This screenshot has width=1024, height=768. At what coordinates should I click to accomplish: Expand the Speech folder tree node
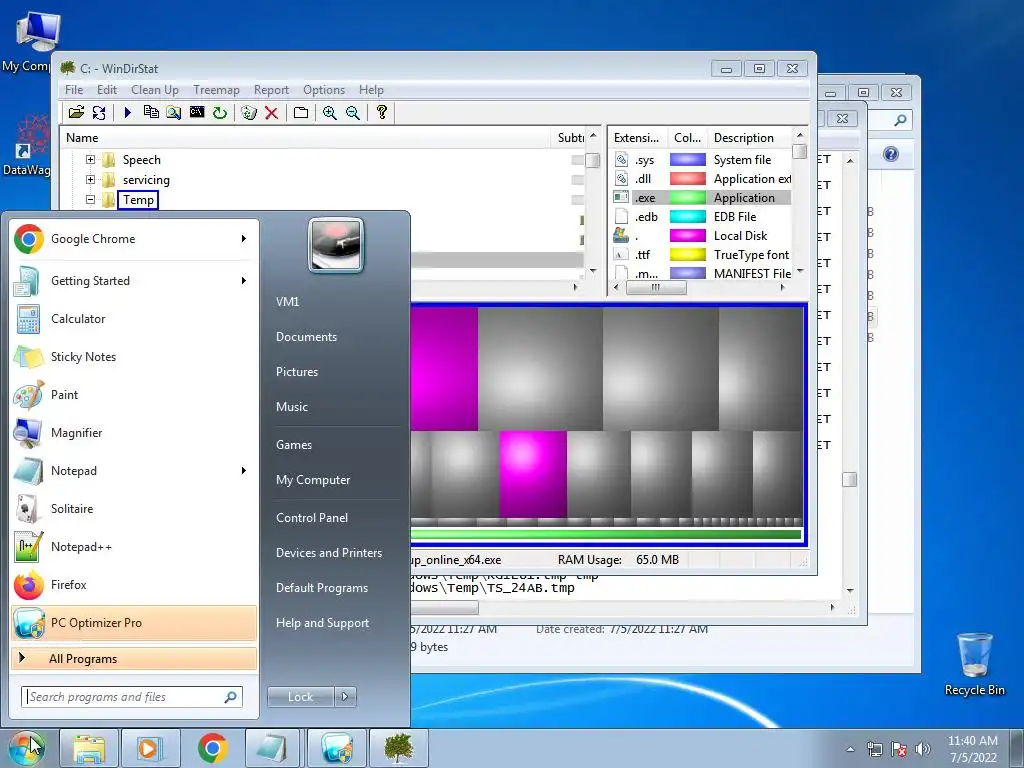click(91, 159)
